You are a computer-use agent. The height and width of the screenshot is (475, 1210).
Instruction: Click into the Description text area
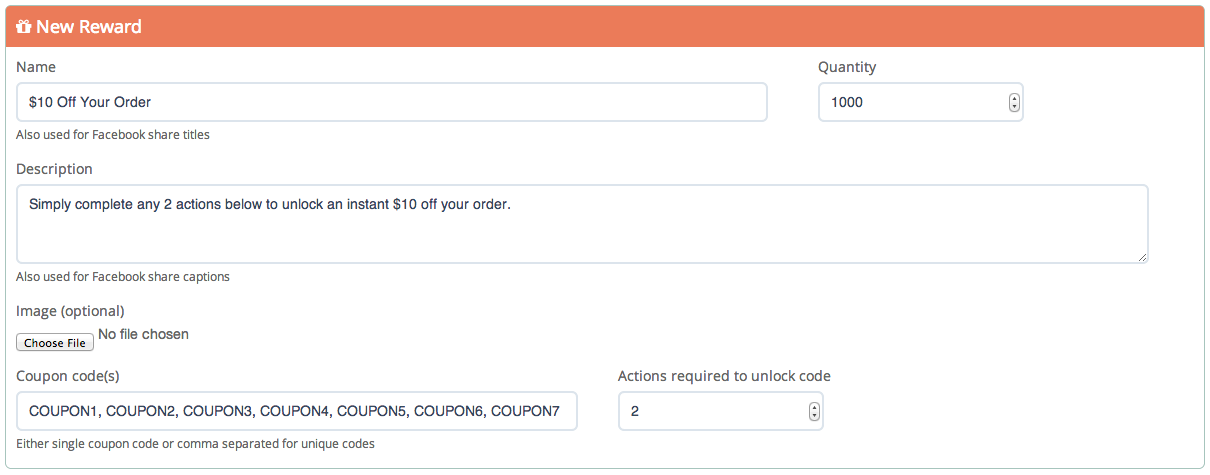point(582,224)
